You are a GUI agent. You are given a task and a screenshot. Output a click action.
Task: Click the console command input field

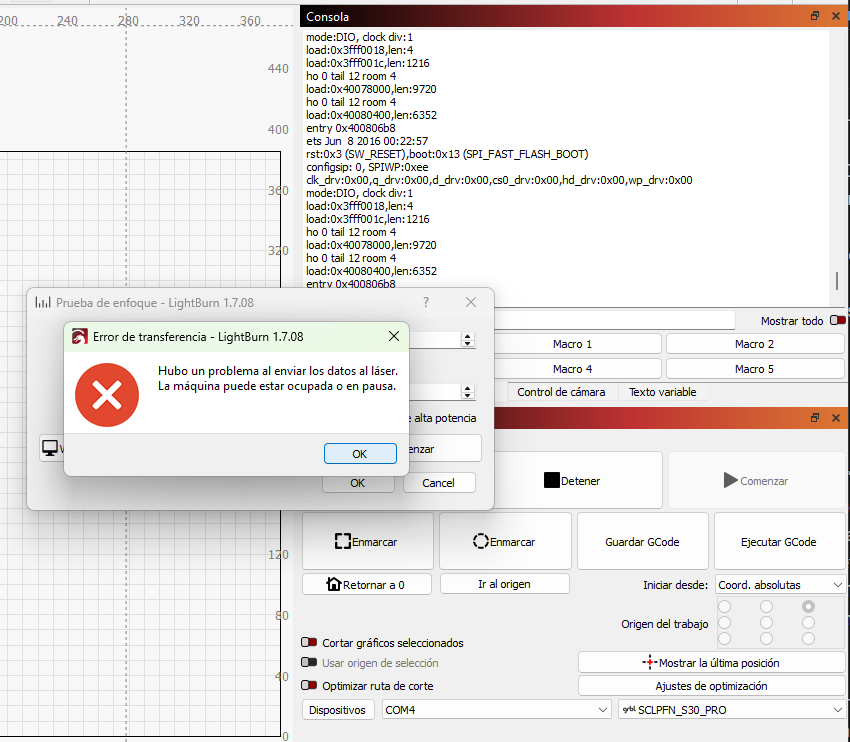click(x=614, y=320)
